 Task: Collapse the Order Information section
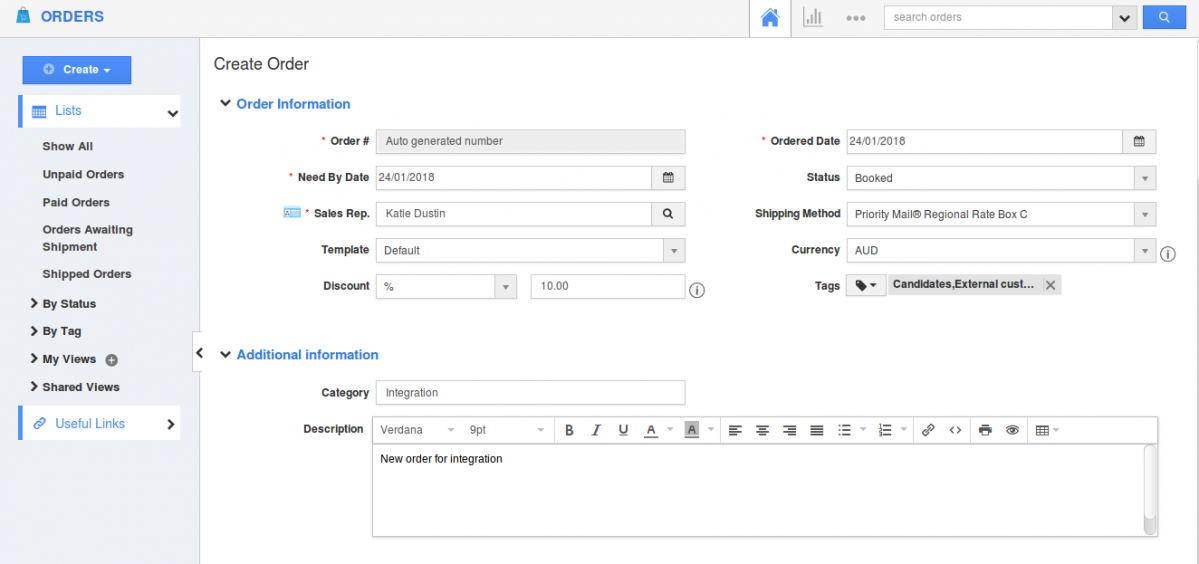coord(225,103)
